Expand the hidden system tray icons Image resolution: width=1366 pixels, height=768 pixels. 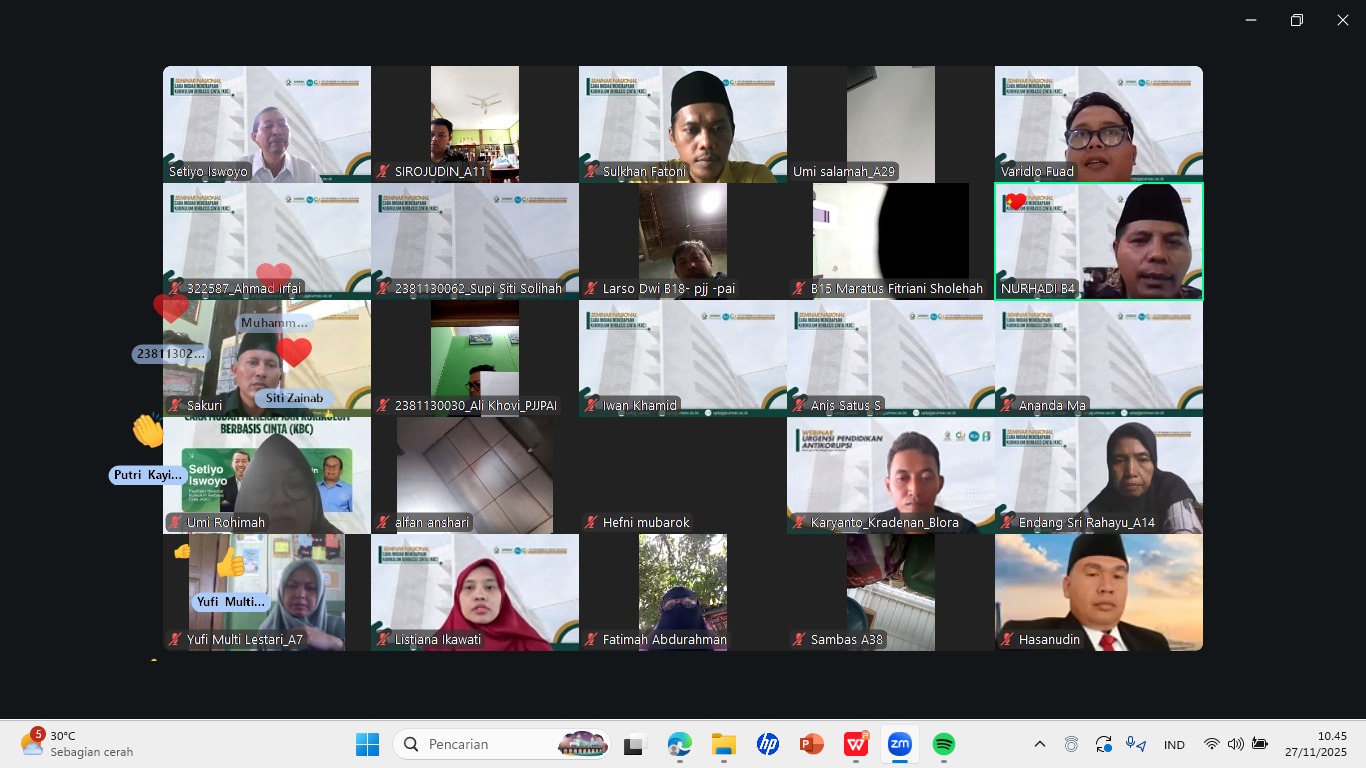(1039, 744)
